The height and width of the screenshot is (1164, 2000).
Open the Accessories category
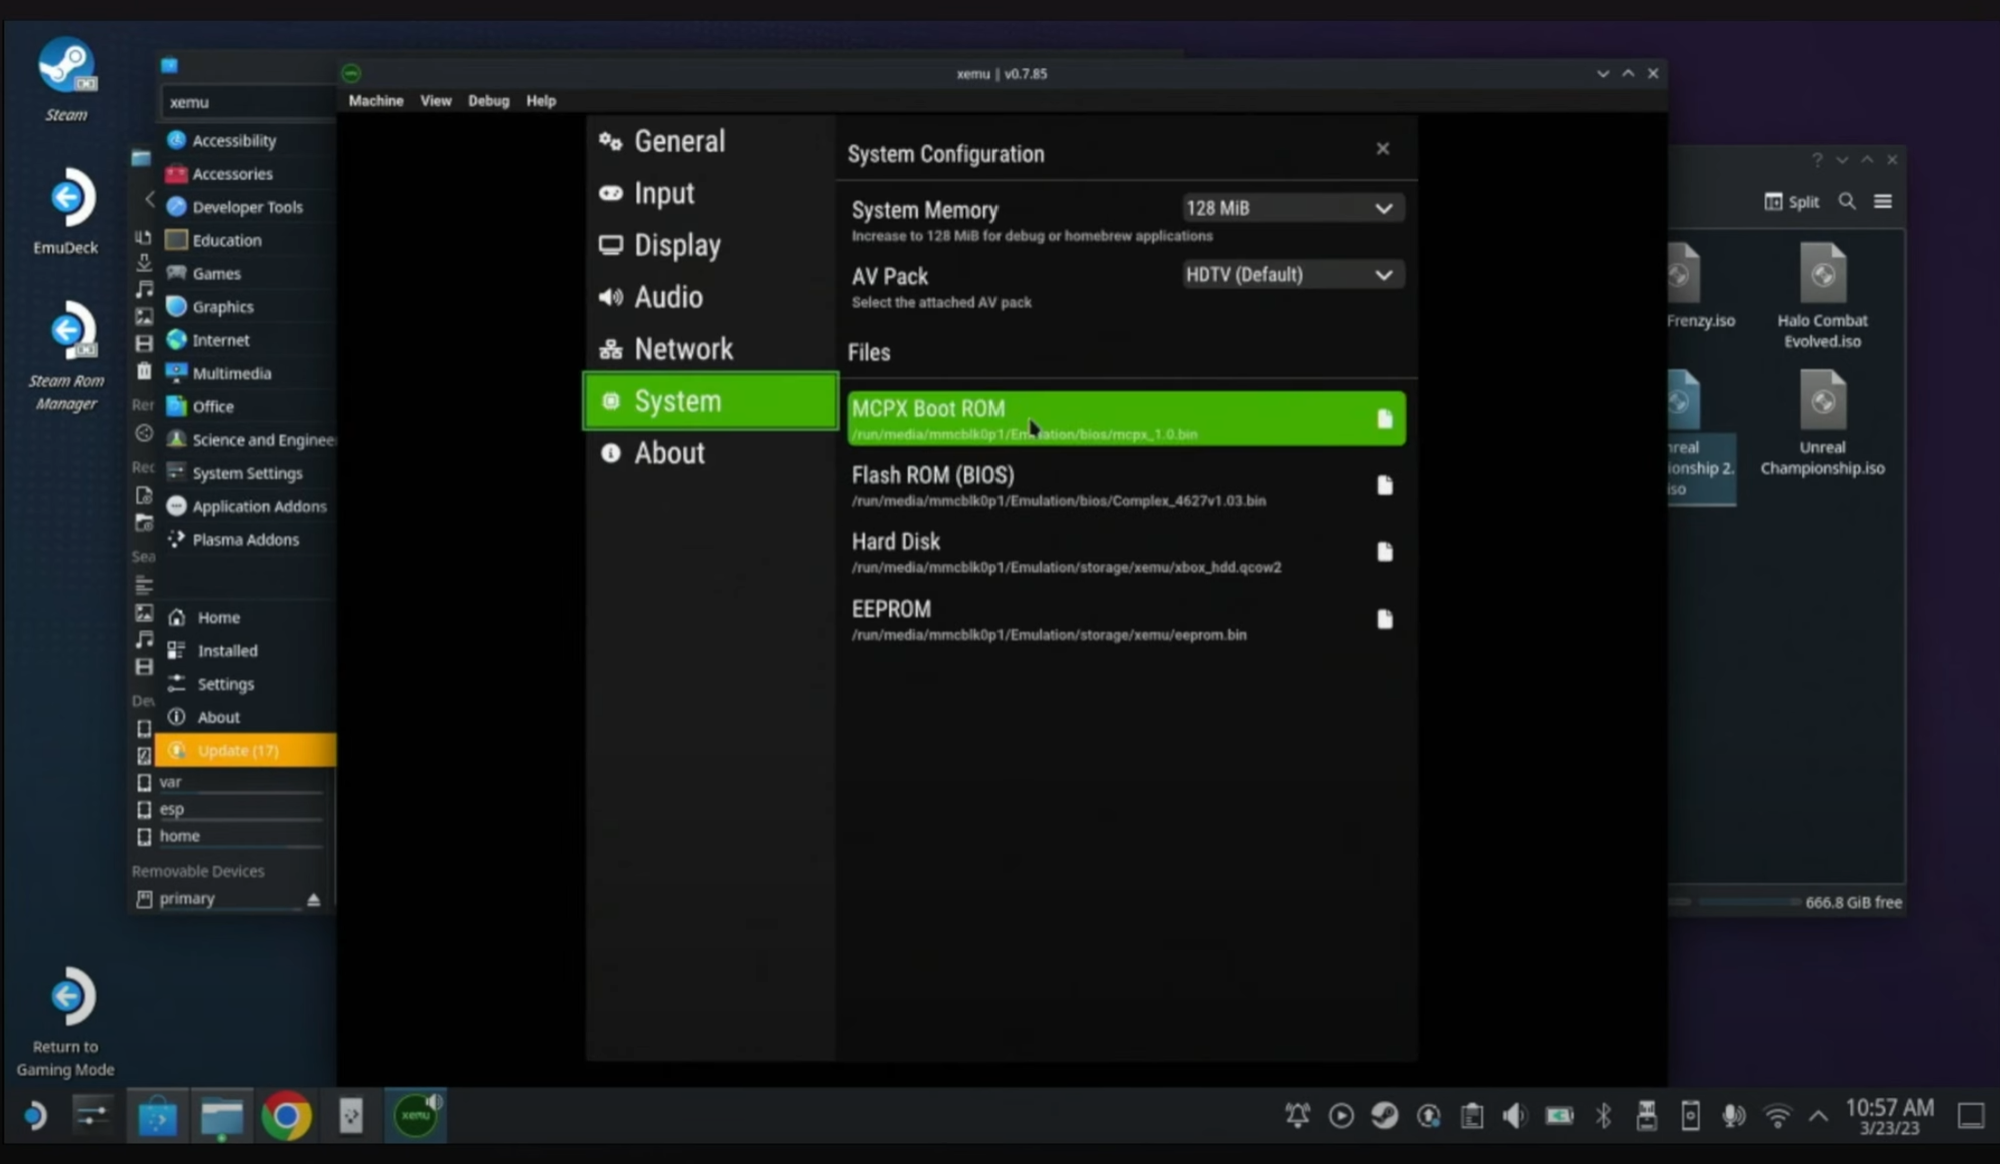pos(246,174)
